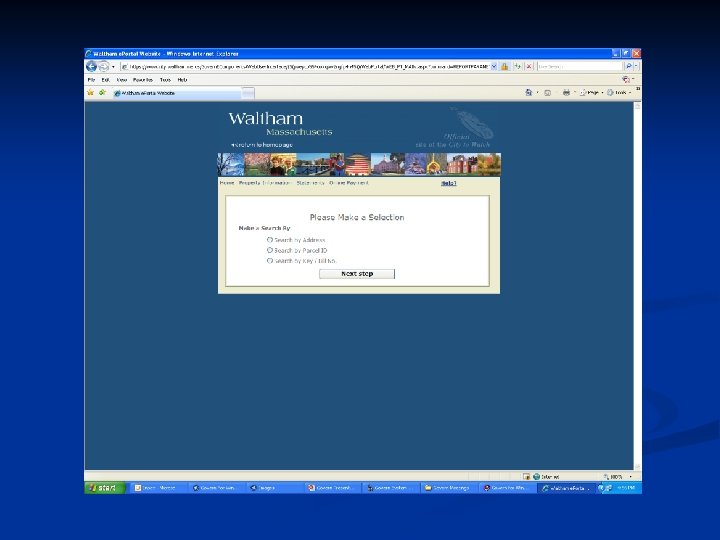
Task: Click the status bar popup blocker icon
Action: (x=526, y=477)
